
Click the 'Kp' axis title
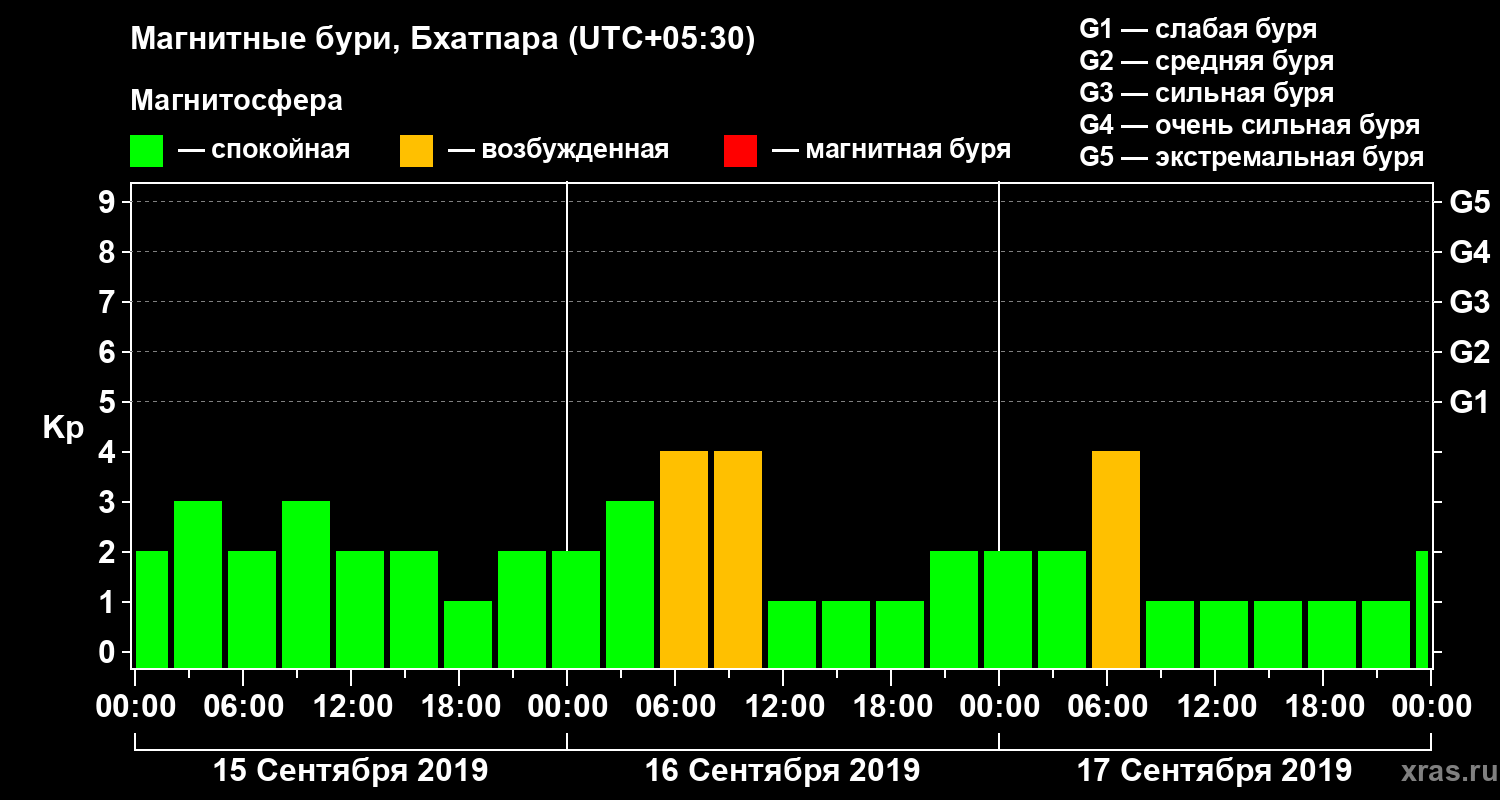(63, 427)
